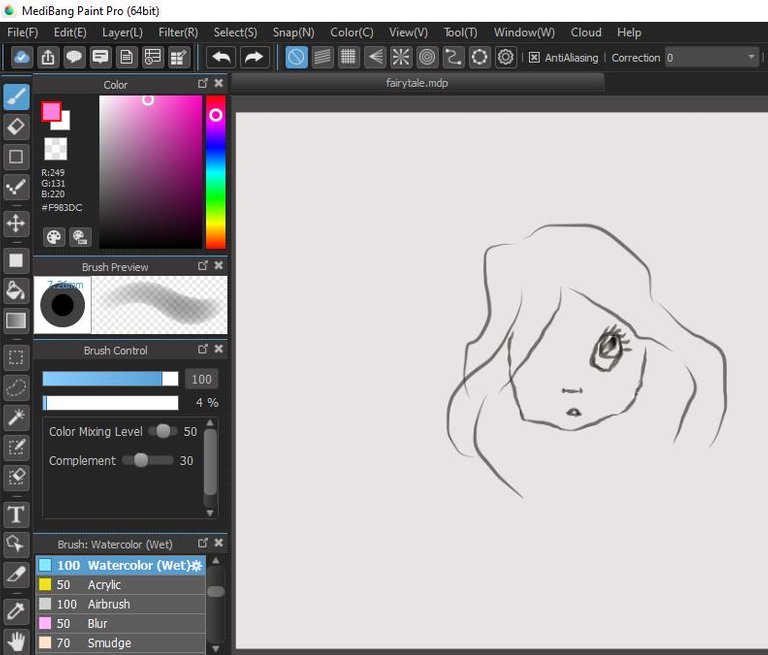Turn snap off
This screenshot has height=655, width=768.
click(296, 57)
